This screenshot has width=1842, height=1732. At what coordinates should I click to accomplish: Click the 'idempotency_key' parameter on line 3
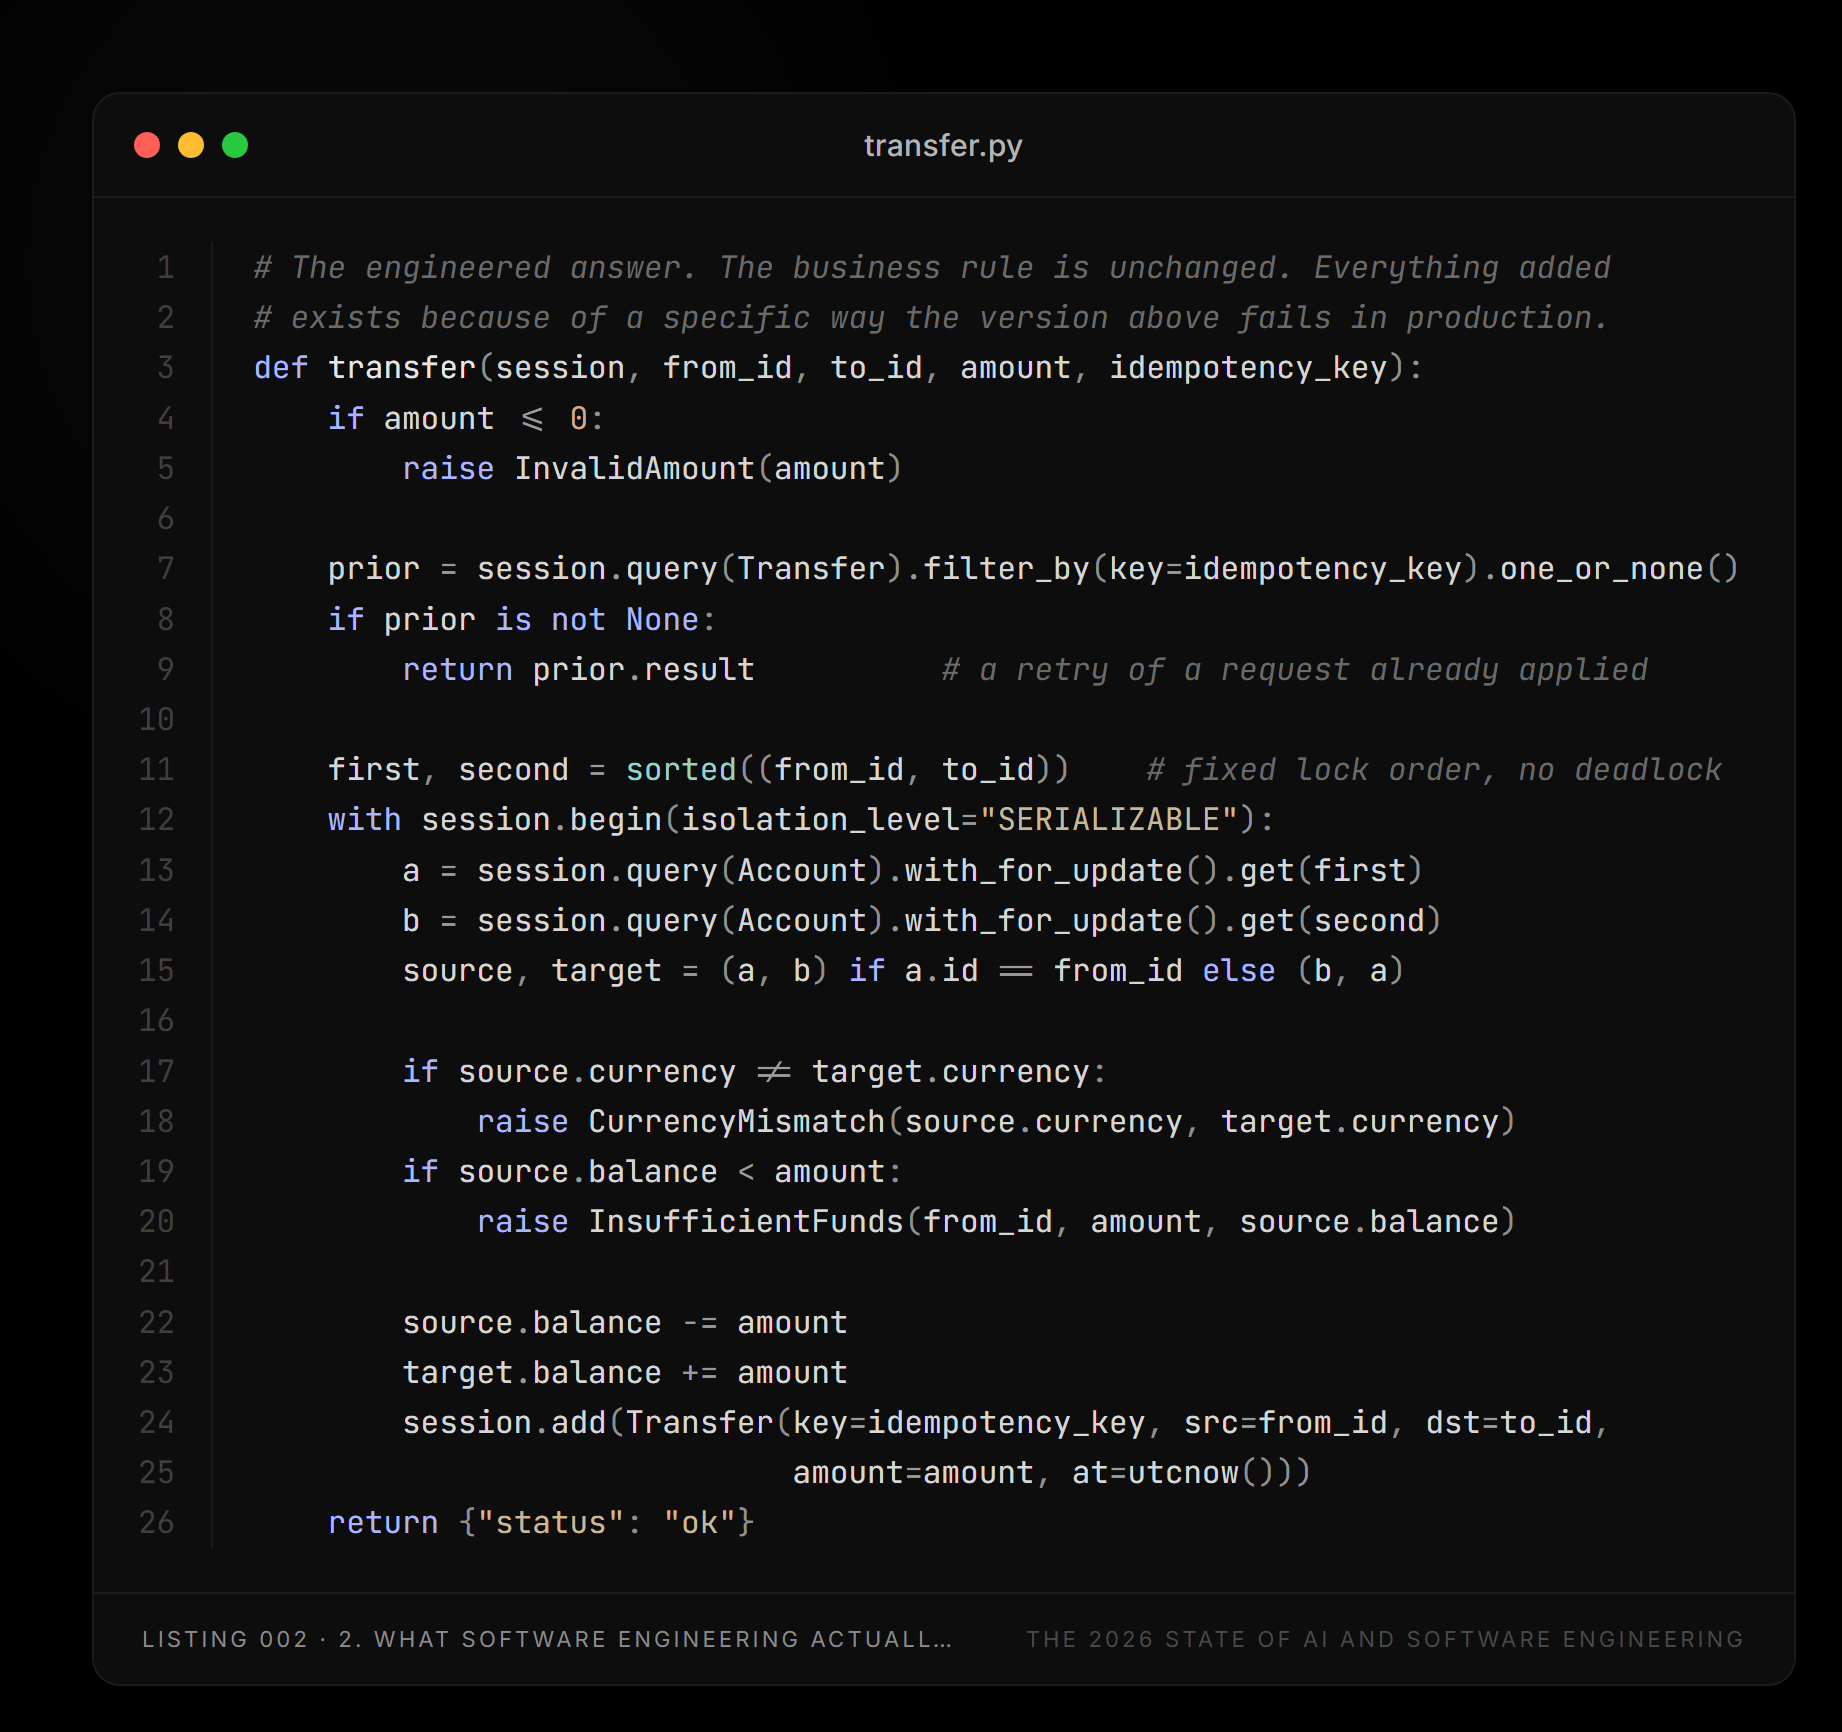[x=1249, y=368]
